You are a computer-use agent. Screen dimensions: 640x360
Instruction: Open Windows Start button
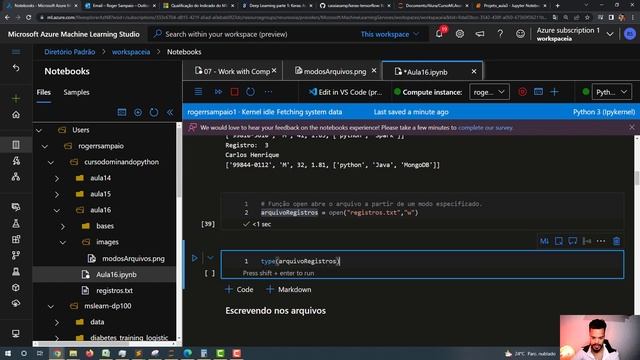[7, 353]
